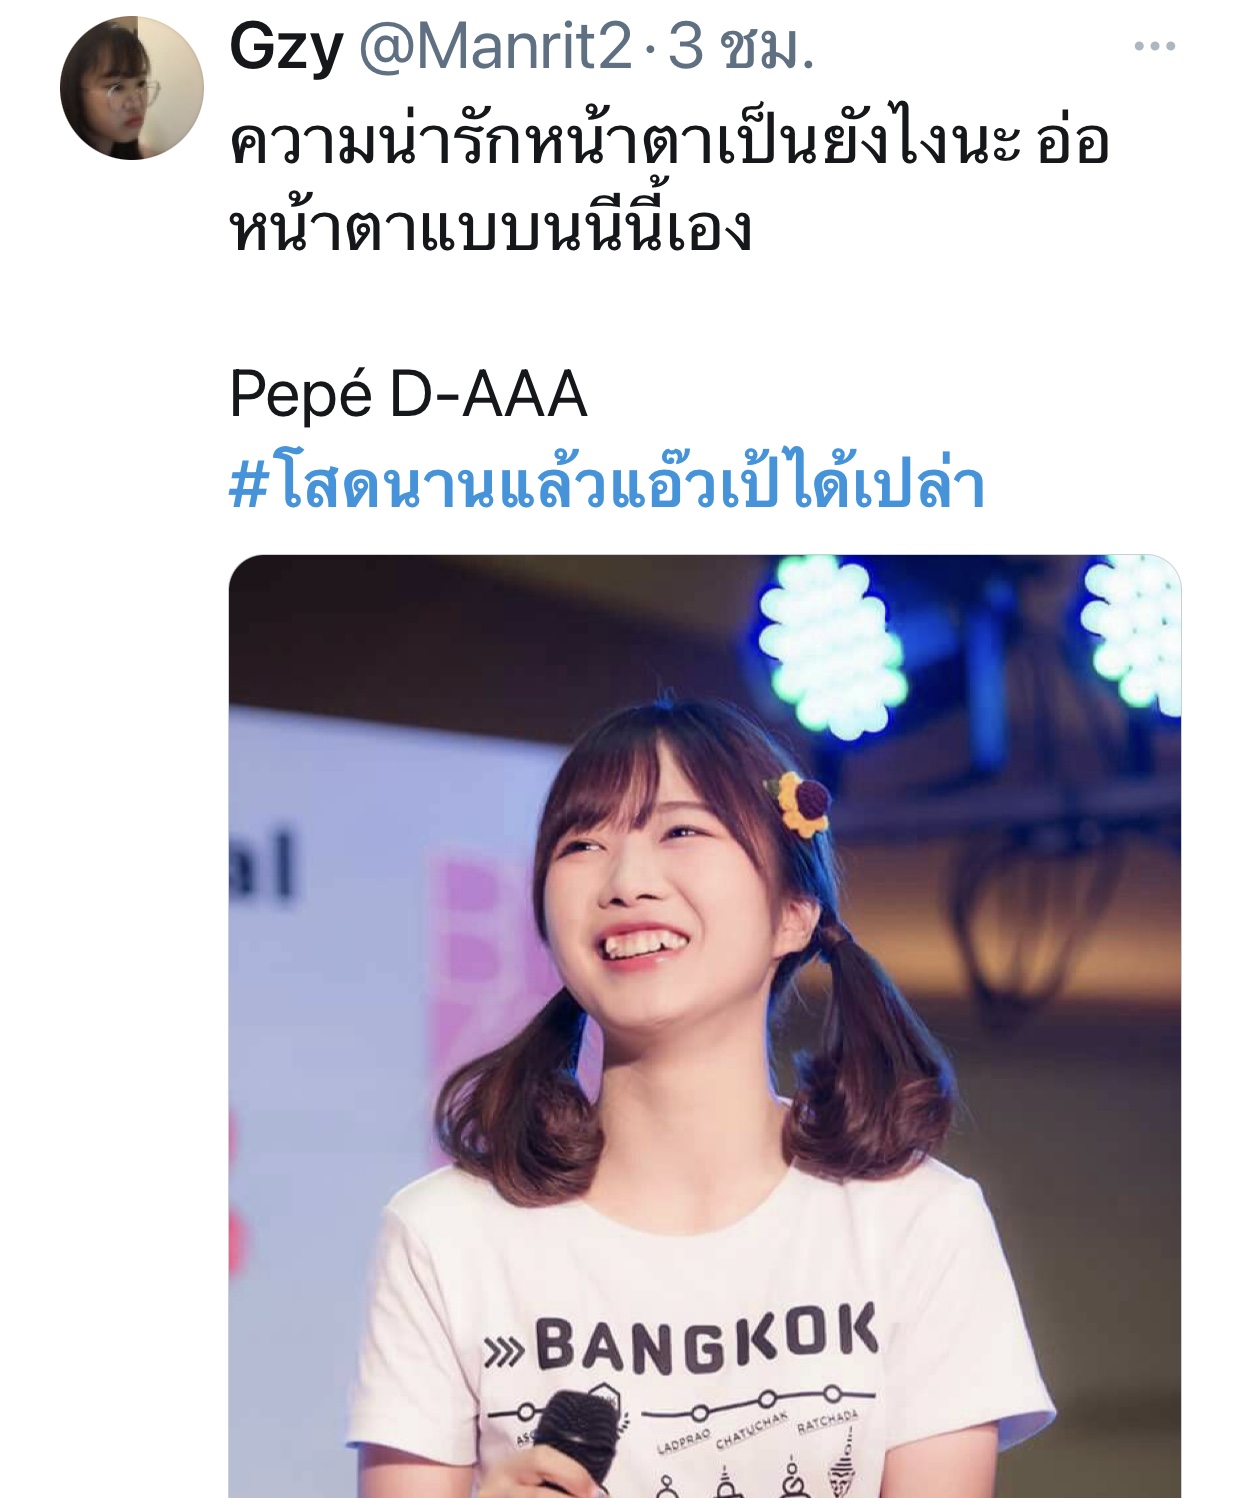Tap the Pepé D-AAA text line
The image size is (1242, 1498).
point(408,393)
